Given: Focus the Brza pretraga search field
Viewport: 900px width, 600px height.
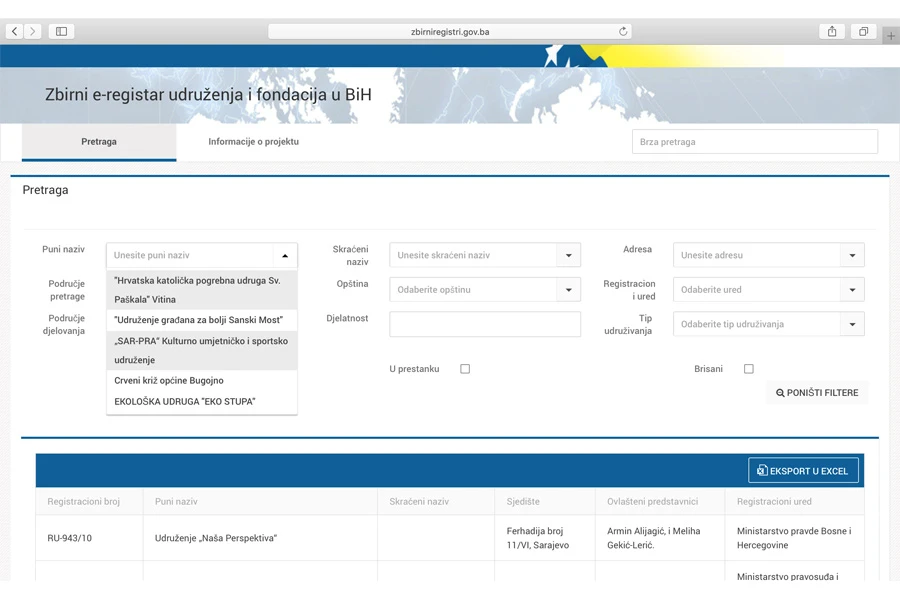Looking at the screenshot, I should 754,142.
